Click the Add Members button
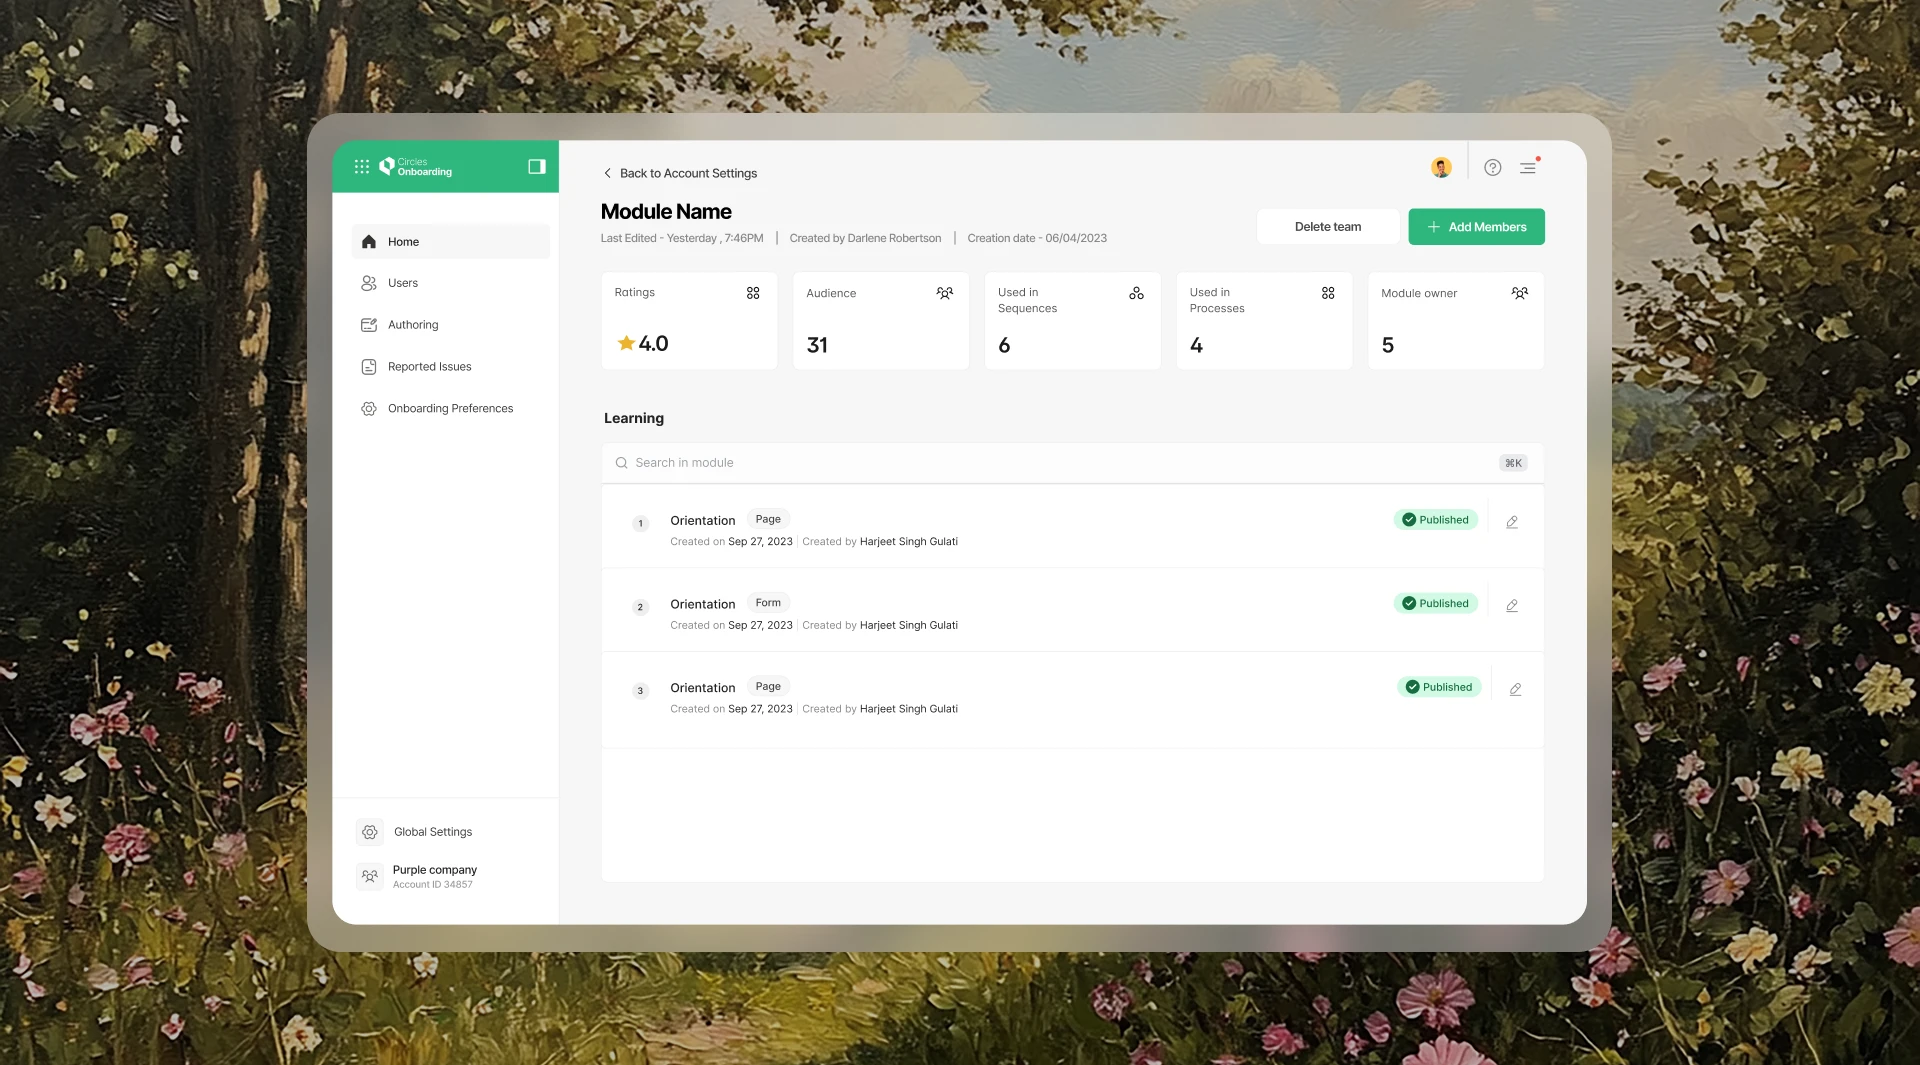Image resolution: width=1920 pixels, height=1065 pixels. (1476, 227)
